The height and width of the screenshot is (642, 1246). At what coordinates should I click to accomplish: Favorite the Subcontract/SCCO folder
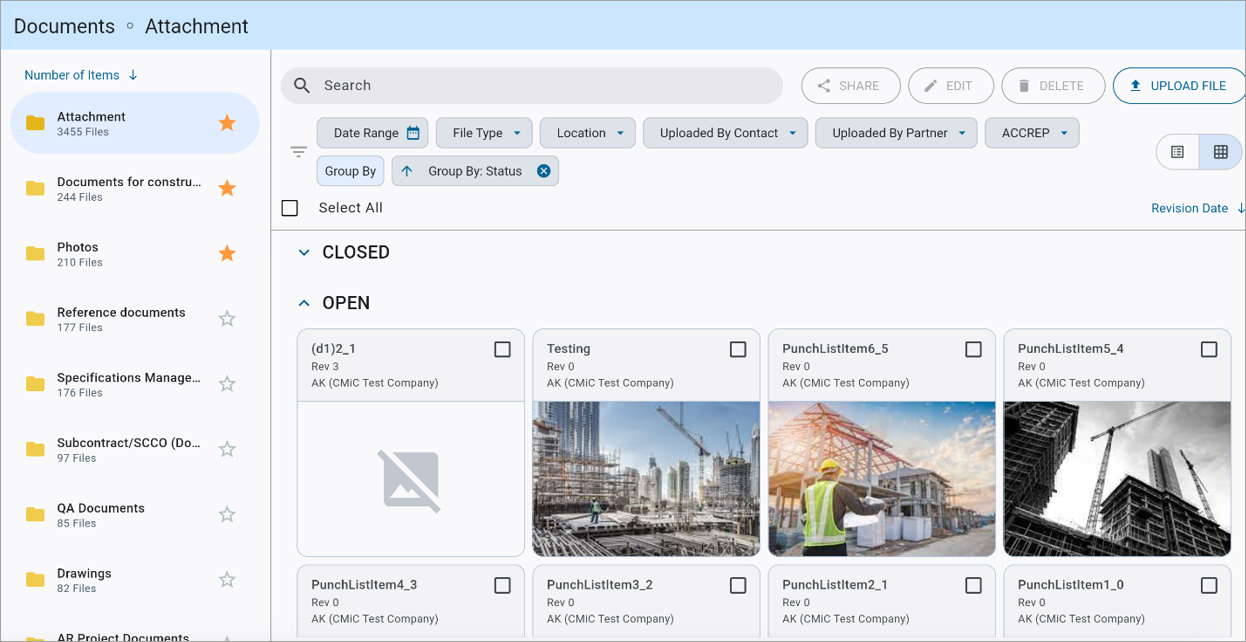point(227,449)
